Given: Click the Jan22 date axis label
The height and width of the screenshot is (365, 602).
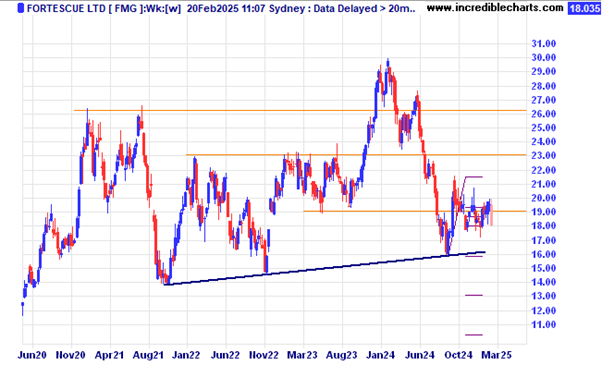Looking at the screenshot, I should coord(187,355).
